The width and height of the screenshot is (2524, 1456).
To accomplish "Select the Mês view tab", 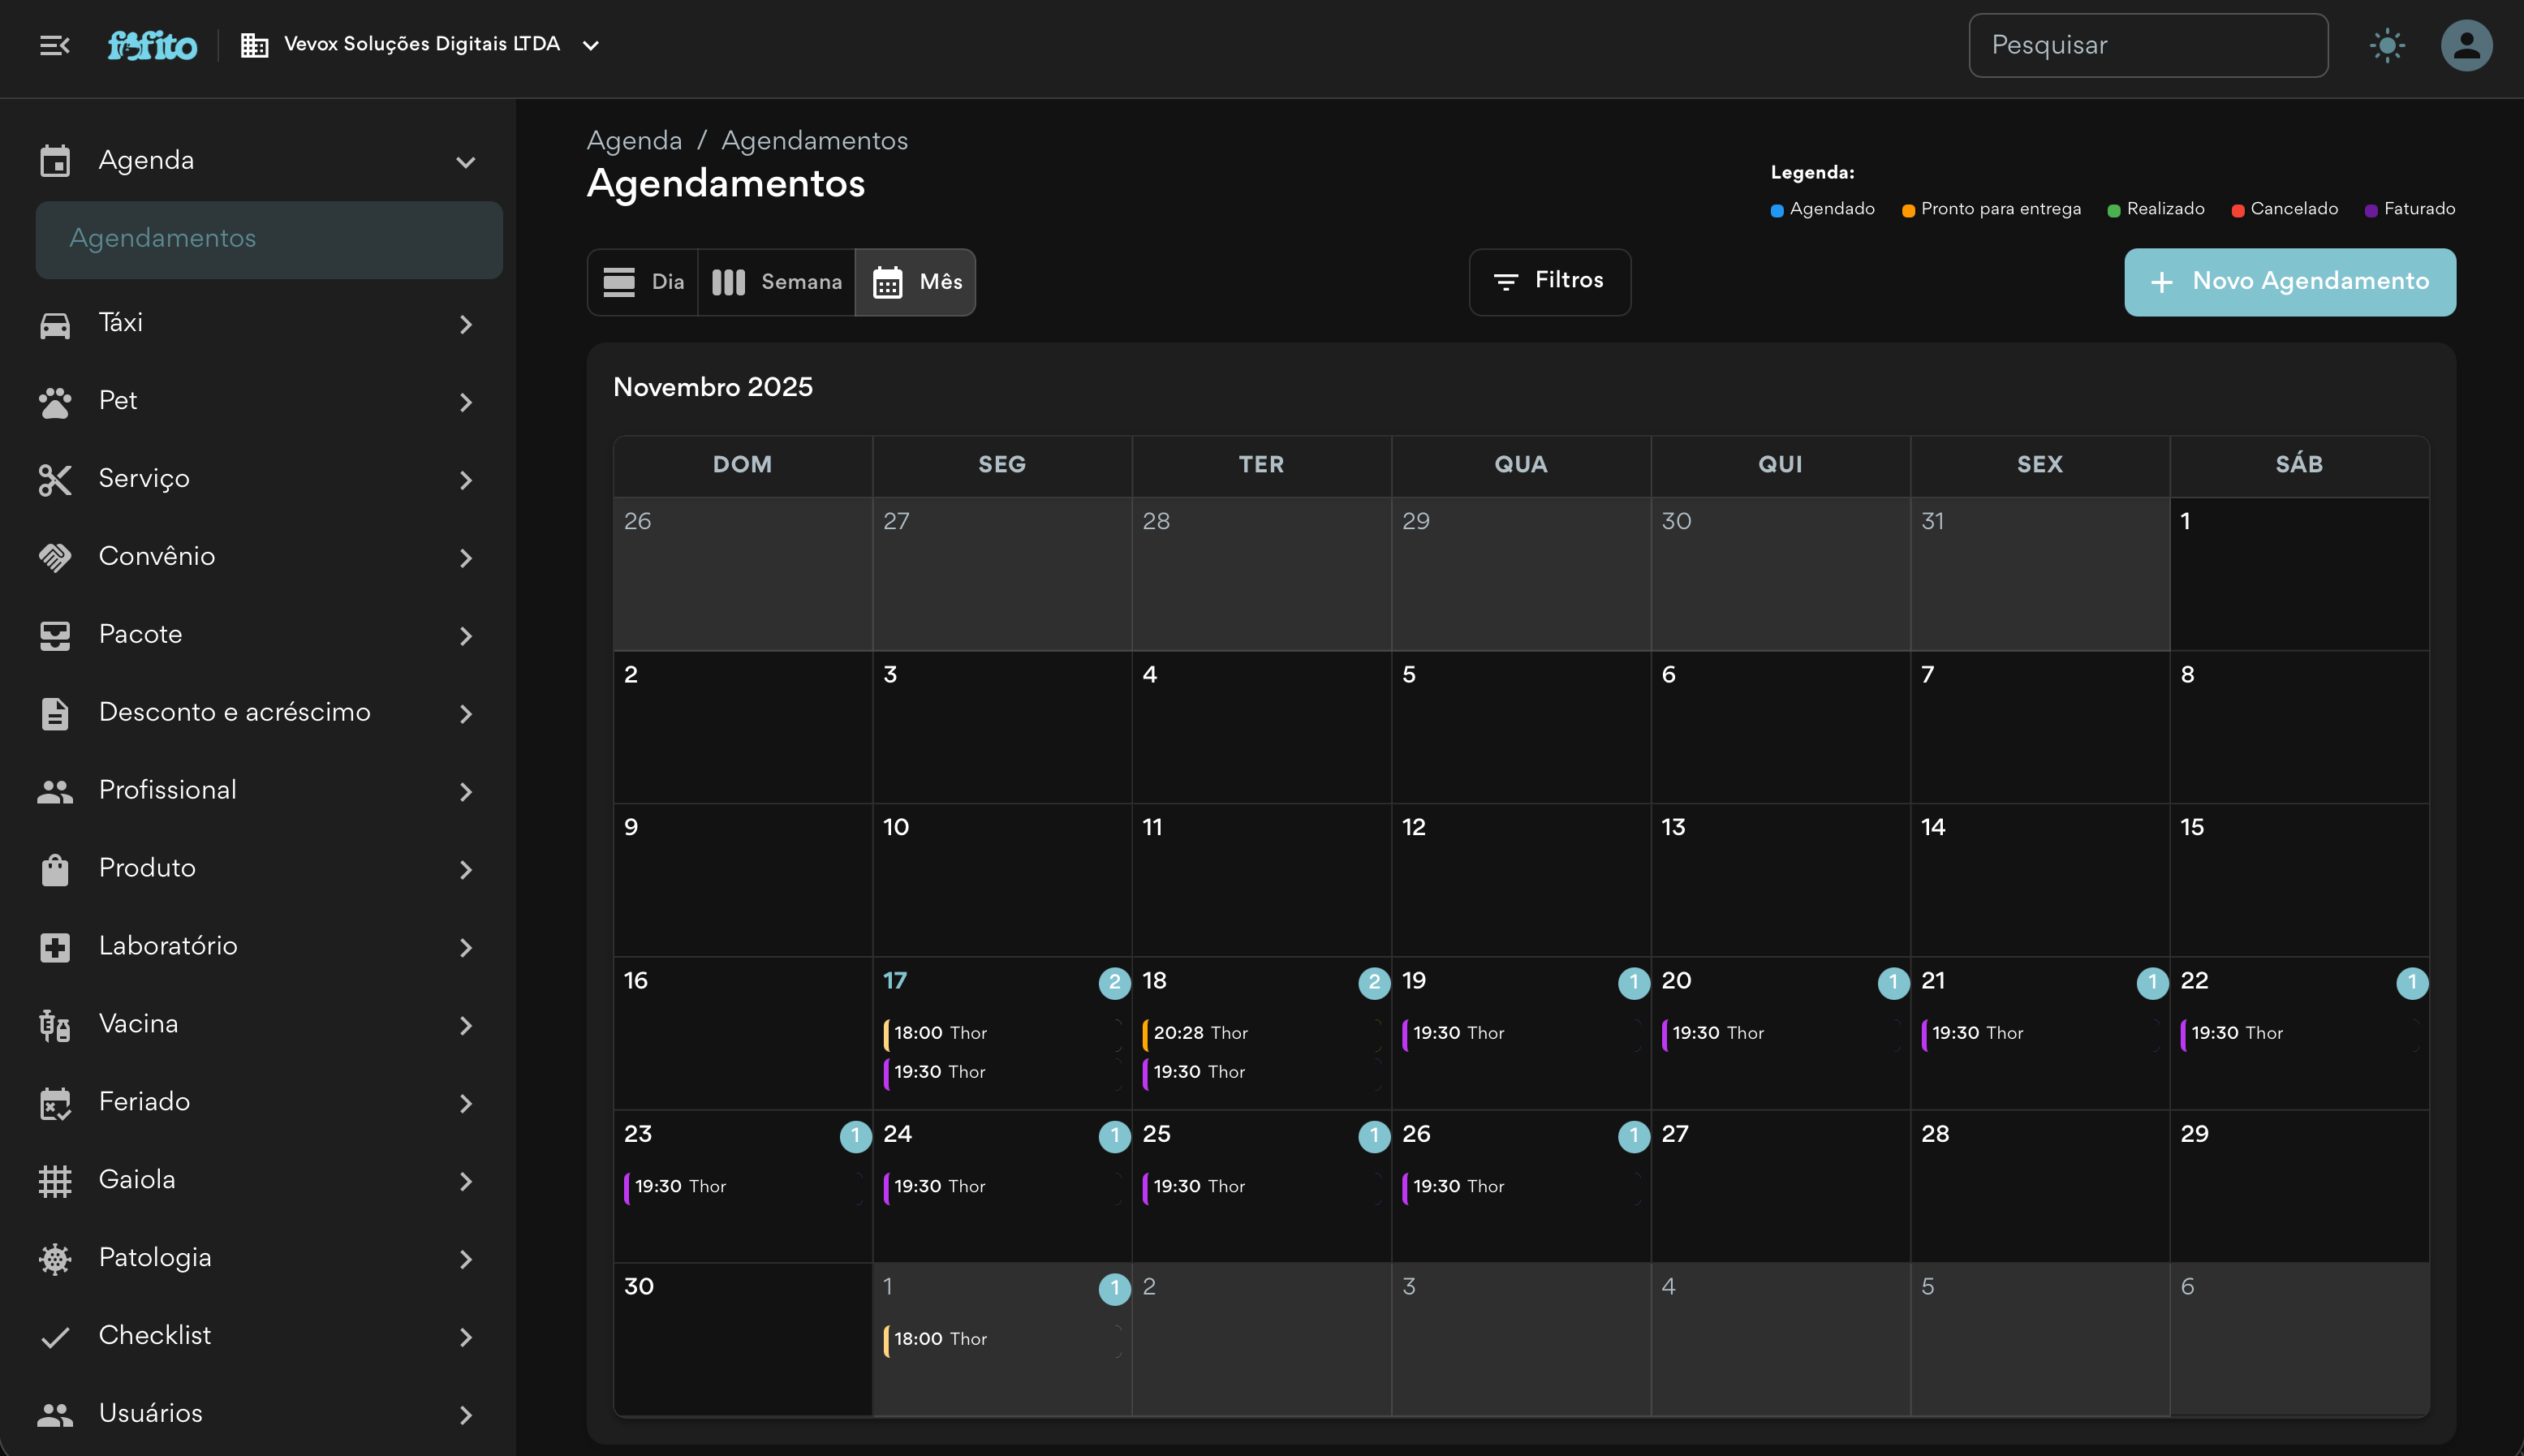I will (x=916, y=282).
